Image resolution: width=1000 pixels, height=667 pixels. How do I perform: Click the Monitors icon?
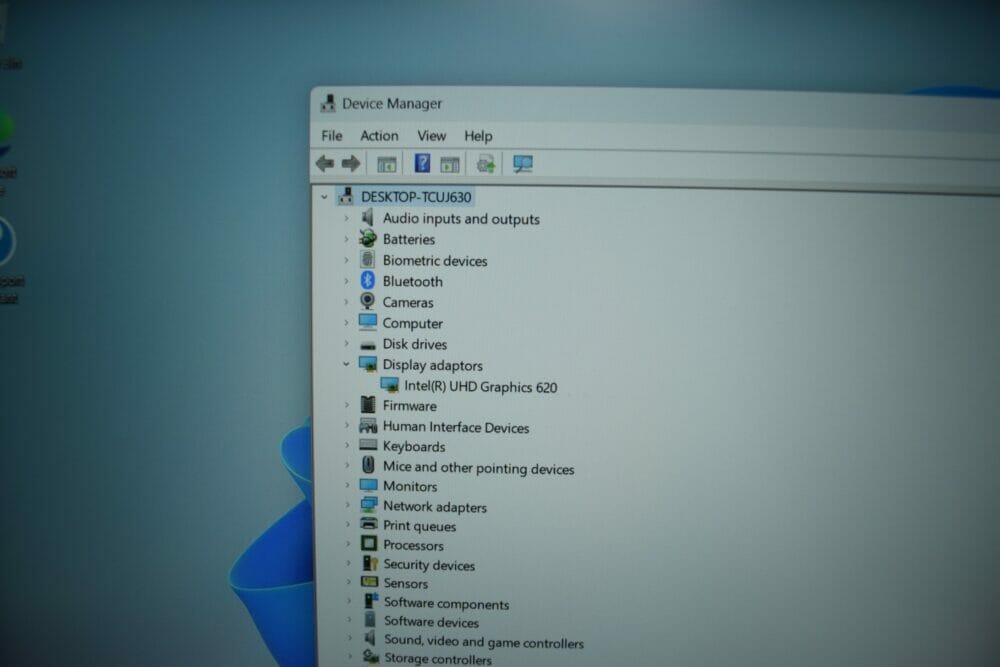pos(369,485)
